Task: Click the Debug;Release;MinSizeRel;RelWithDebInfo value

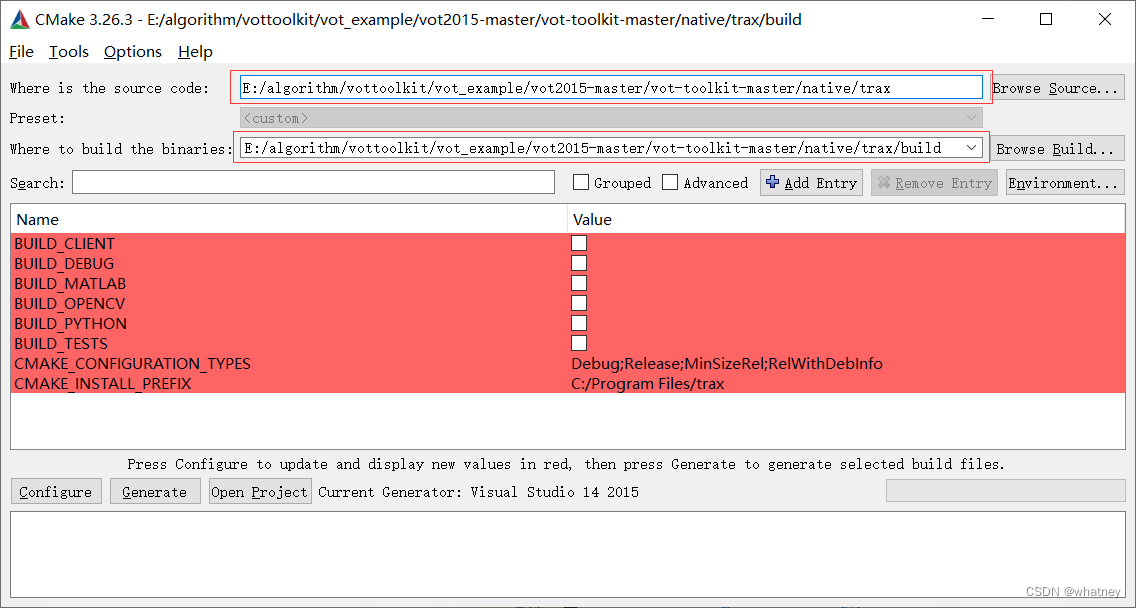Action: click(x=727, y=363)
